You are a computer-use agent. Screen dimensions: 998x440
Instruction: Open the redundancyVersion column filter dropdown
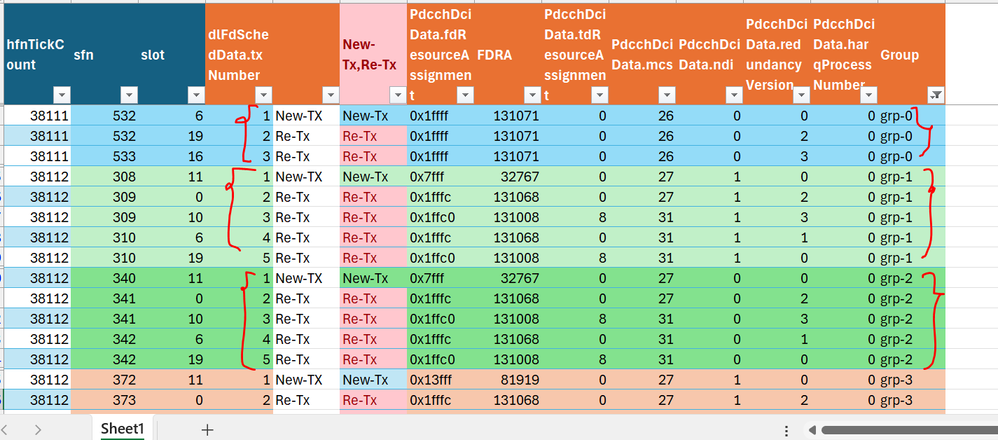click(x=802, y=95)
